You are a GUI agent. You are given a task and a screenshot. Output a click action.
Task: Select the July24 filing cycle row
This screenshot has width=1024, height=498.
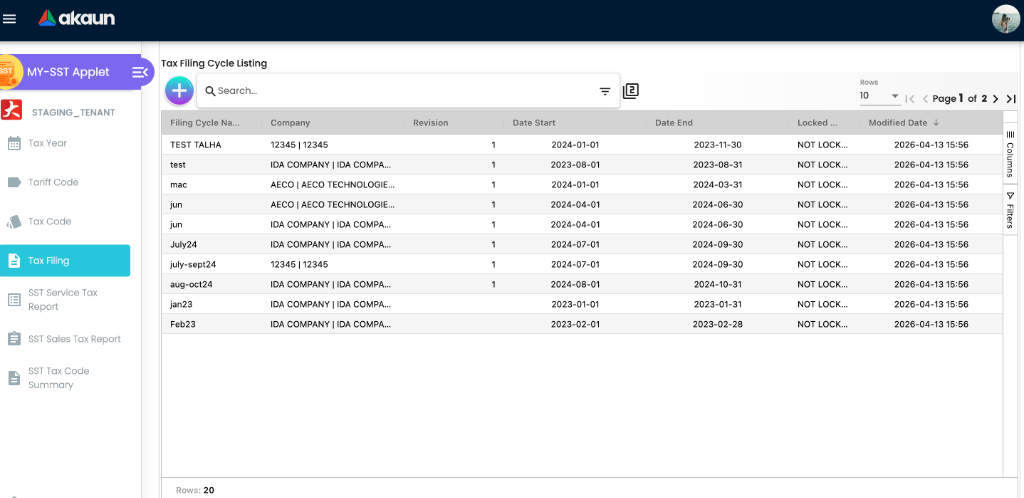(x=582, y=245)
